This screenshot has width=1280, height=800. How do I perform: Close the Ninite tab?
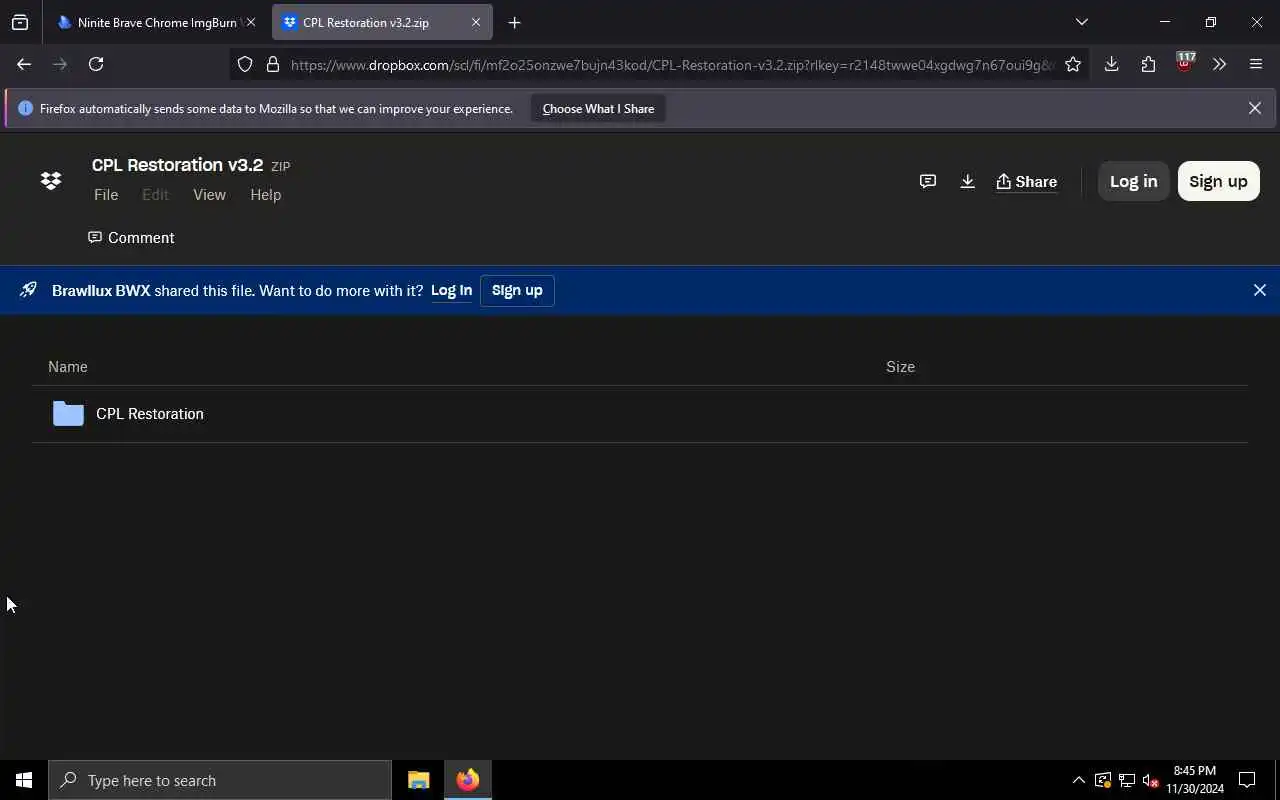coord(251,22)
